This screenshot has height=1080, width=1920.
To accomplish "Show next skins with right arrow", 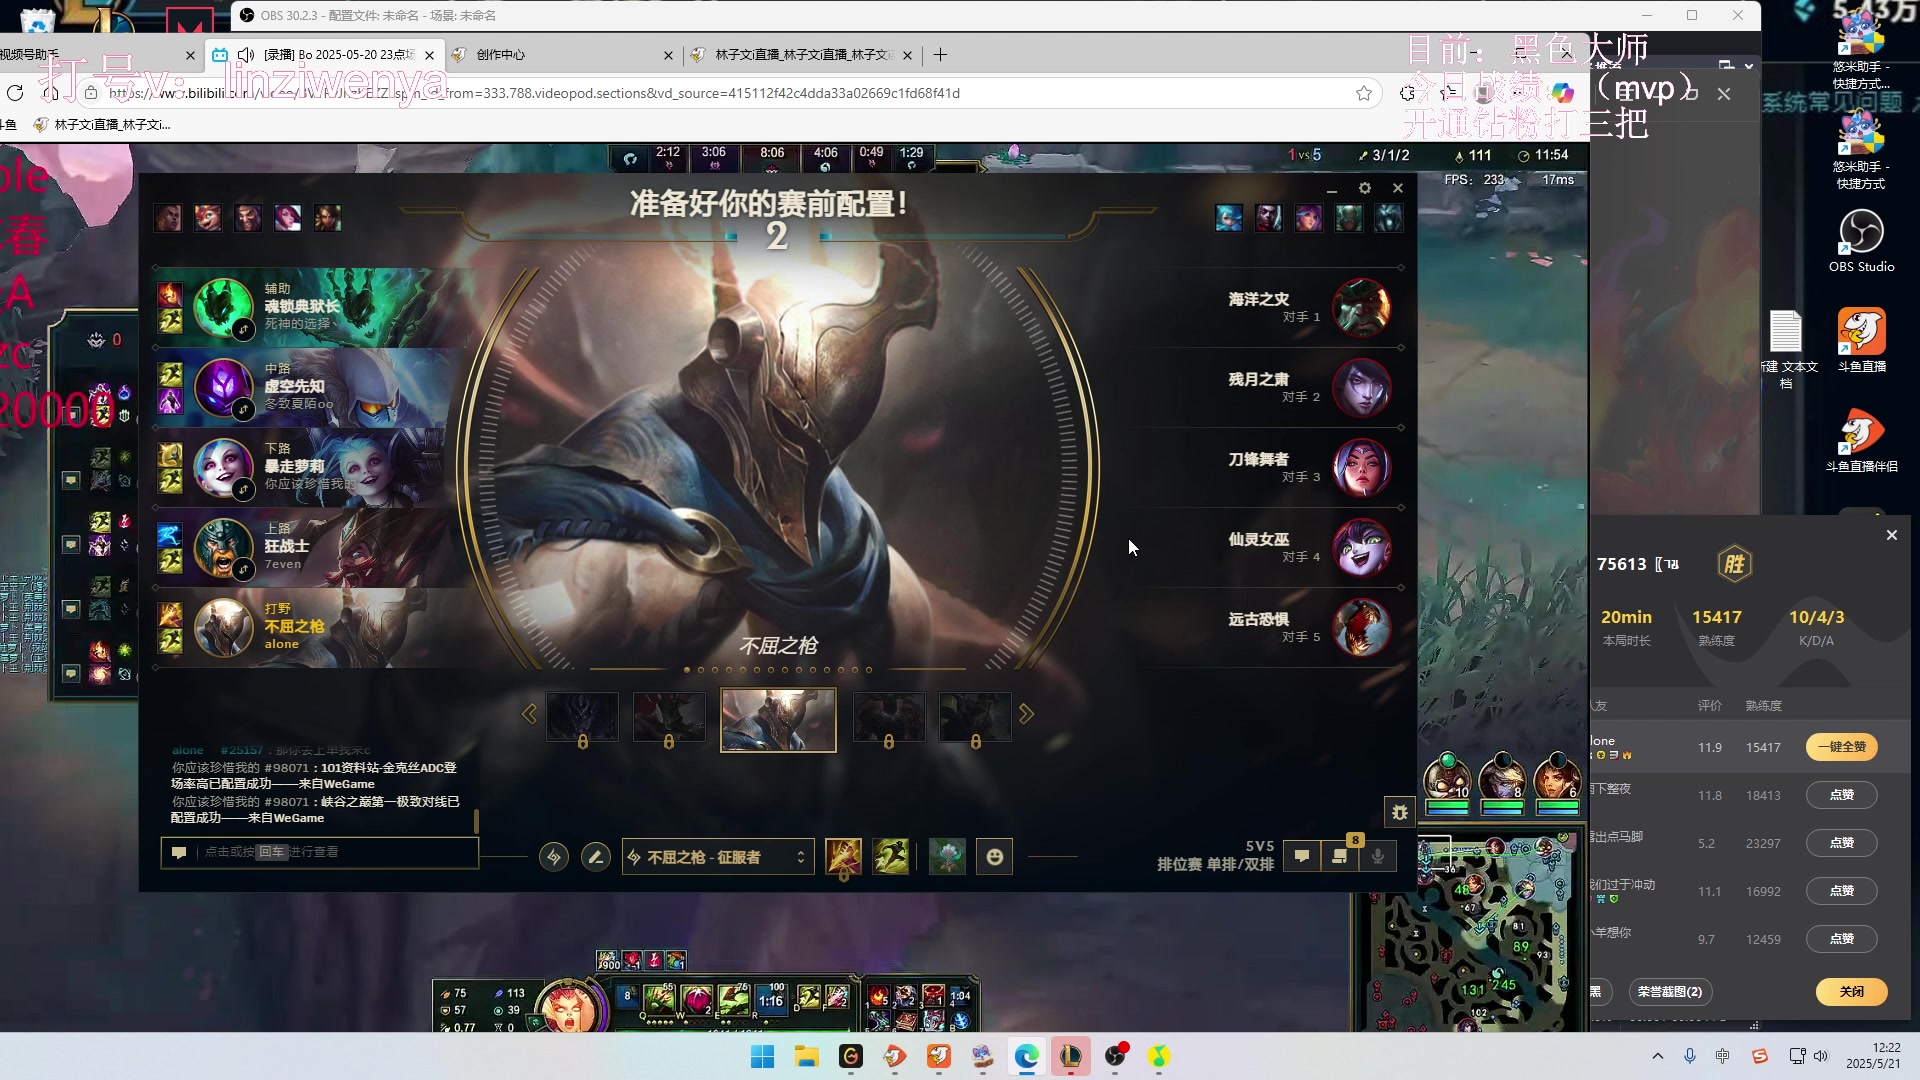I will point(1026,714).
